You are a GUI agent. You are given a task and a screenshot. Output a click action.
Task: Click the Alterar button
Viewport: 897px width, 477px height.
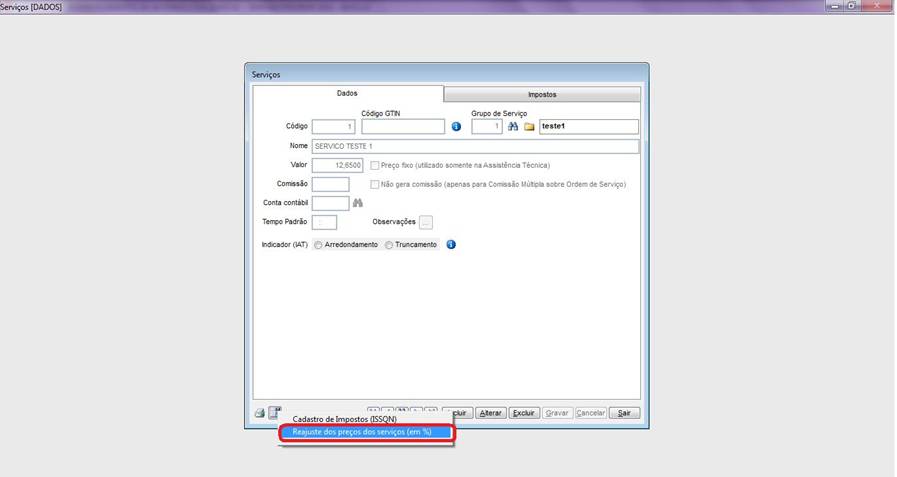[x=490, y=413]
